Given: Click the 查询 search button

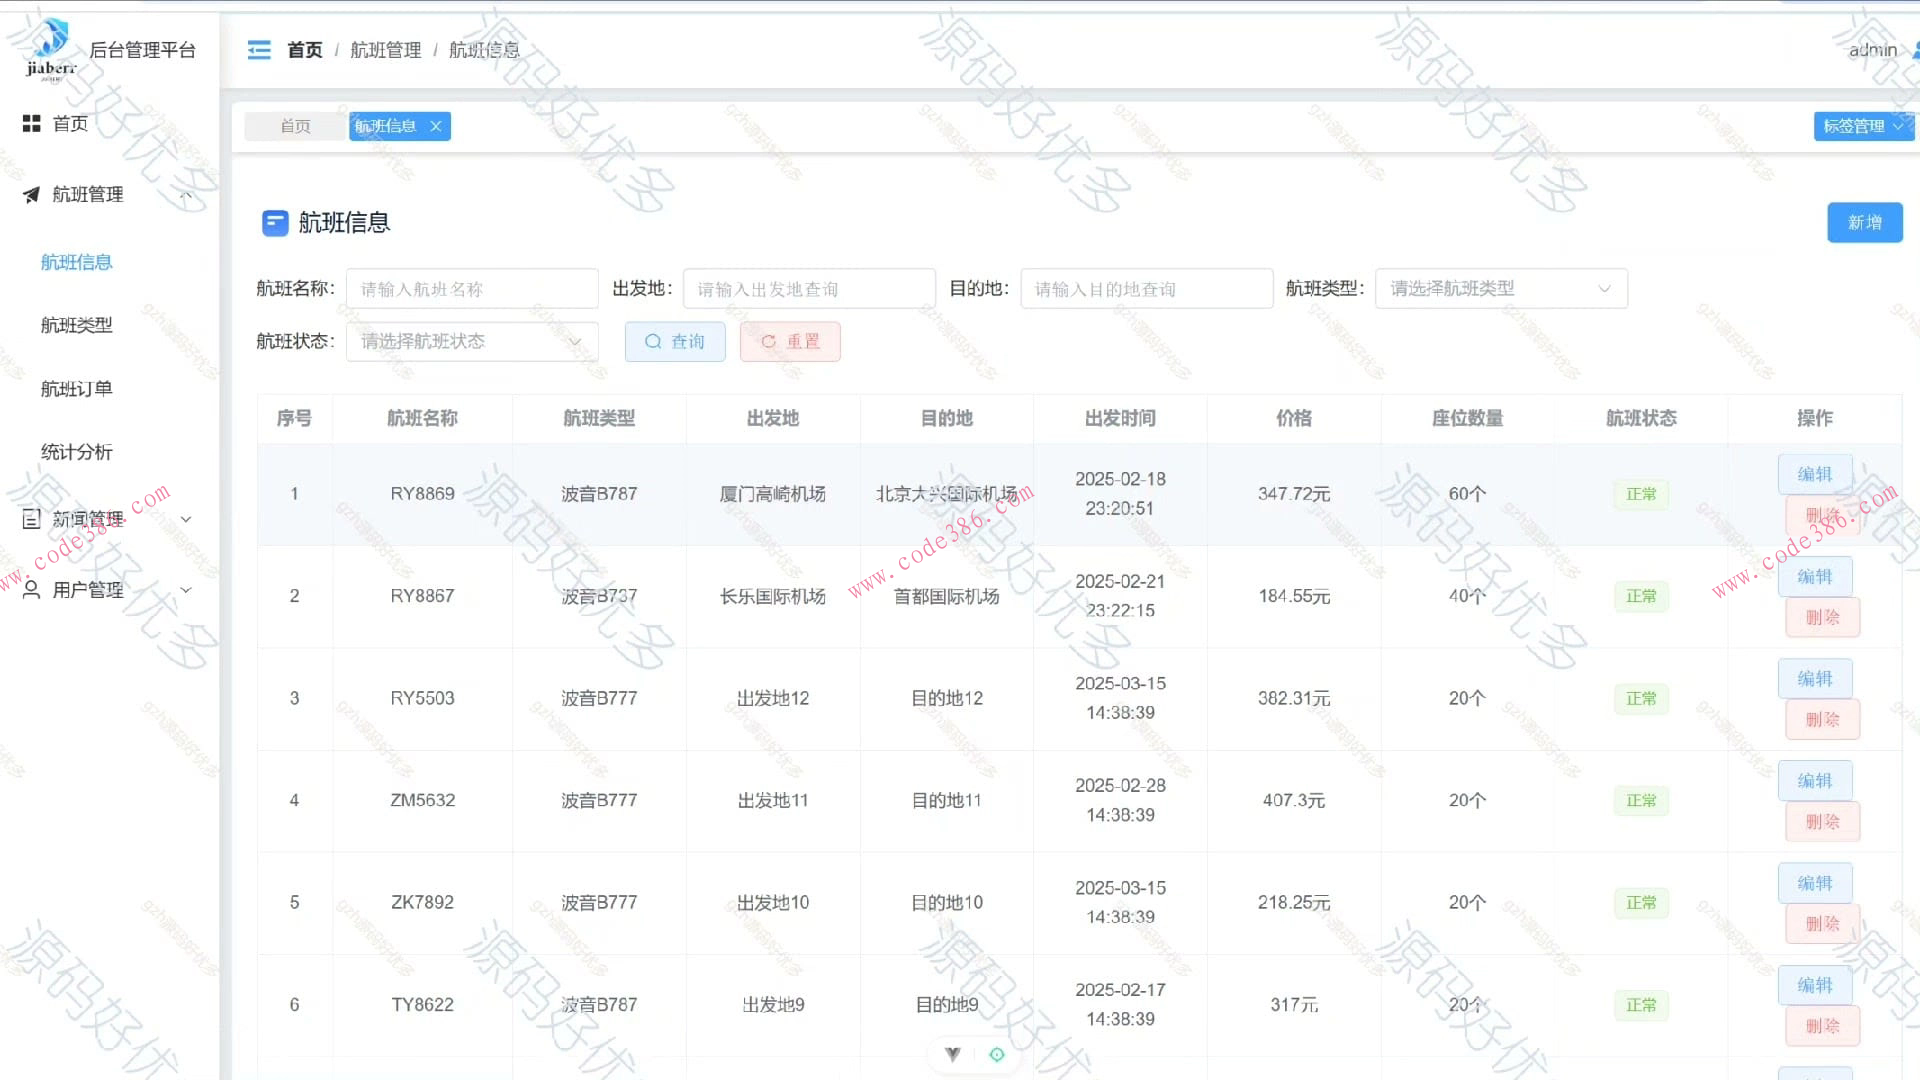Looking at the screenshot, I should [675, 341].
